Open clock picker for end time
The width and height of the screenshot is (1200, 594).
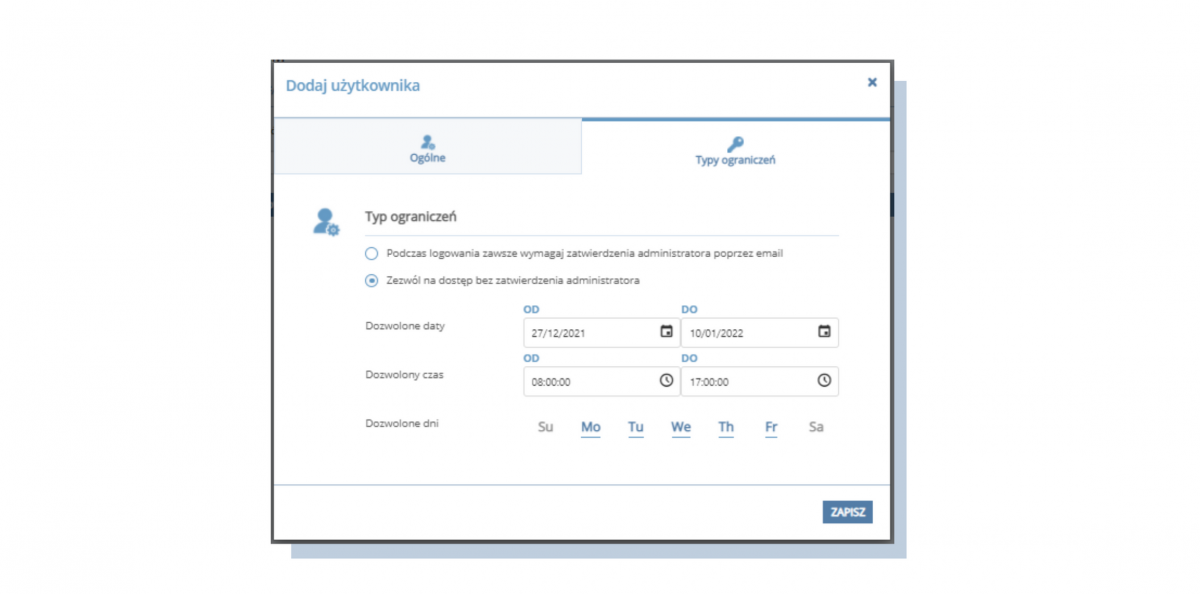pyautogui.click(x=824, y=381)
